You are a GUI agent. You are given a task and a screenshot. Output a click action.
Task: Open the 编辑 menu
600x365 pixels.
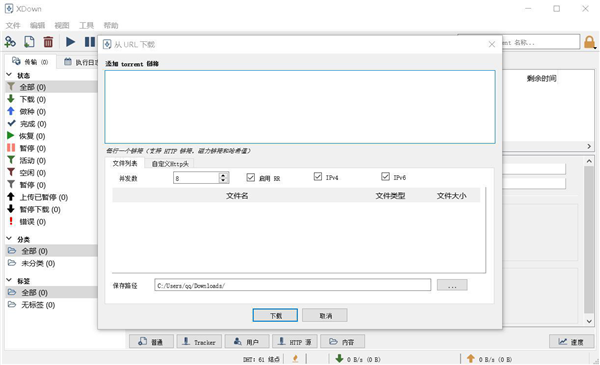click(38, 25)
